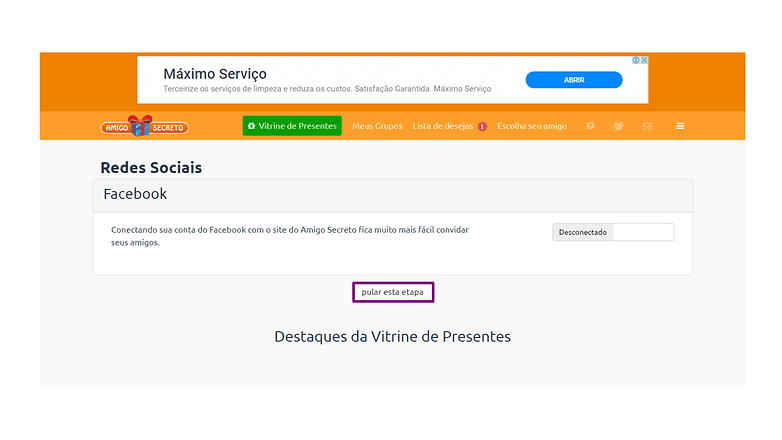Click the Conectando sua conta do Facebook text

pyautogui.click(x=290, y=236)
